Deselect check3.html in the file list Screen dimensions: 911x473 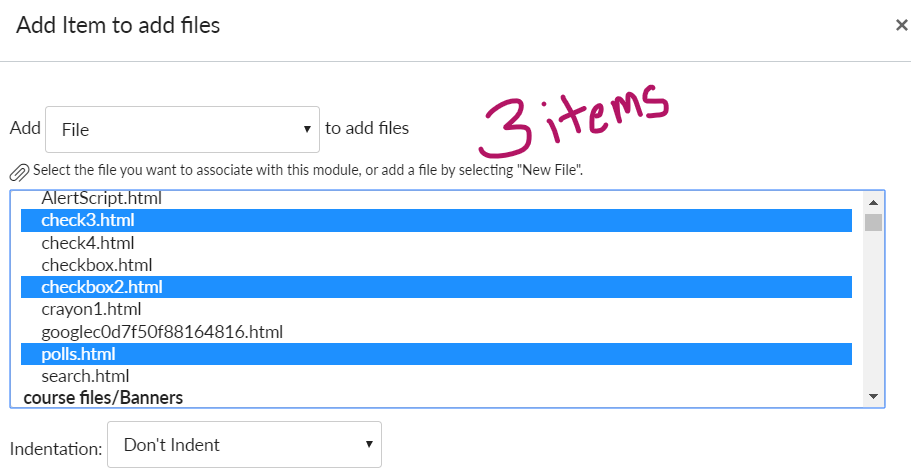(88, 220)
